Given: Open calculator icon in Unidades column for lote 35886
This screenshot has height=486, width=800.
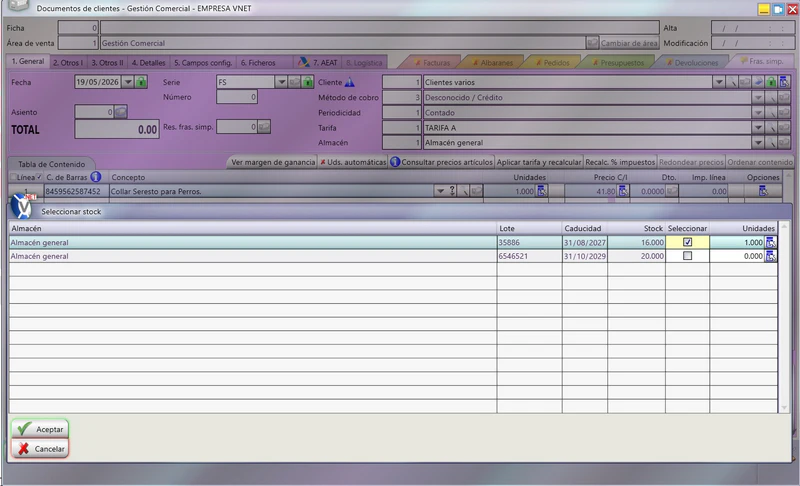Looking at the screenshot, I should pos(770,242).
